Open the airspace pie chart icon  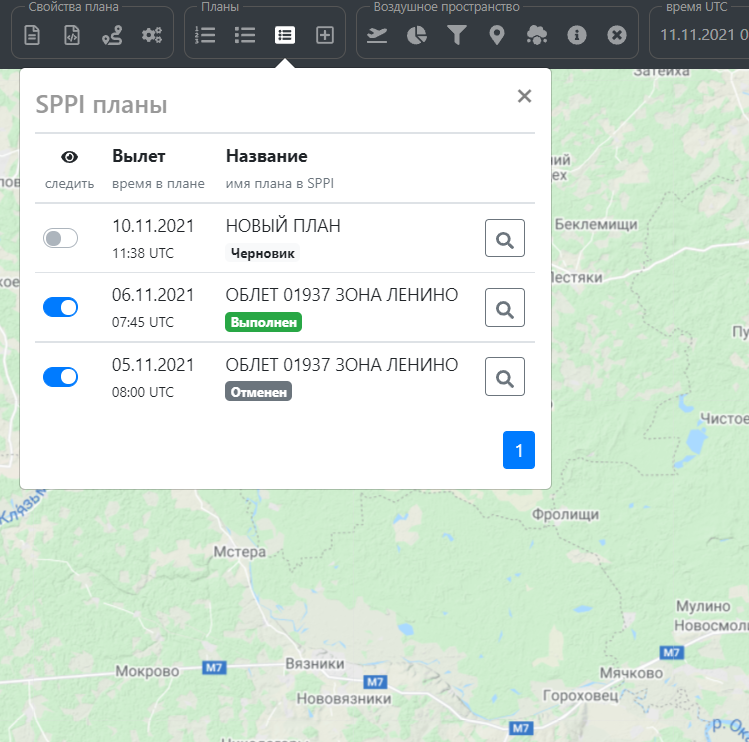point(417,35)
